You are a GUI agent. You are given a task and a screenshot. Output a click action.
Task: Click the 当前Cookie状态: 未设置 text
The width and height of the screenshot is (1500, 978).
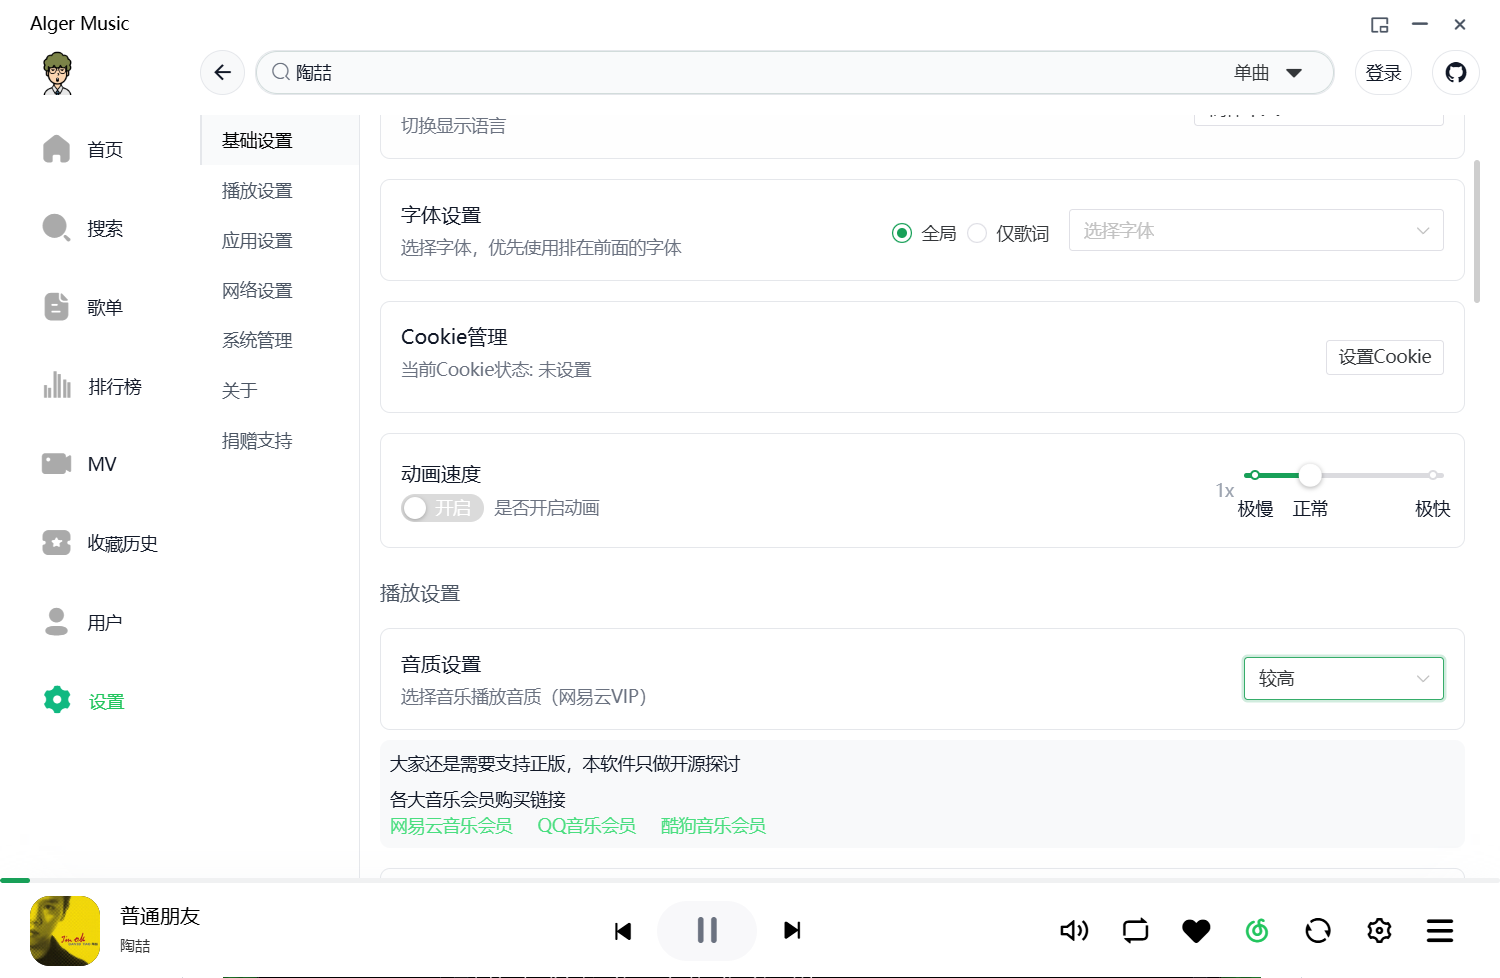pyautogui.click(x=496, y=370)
